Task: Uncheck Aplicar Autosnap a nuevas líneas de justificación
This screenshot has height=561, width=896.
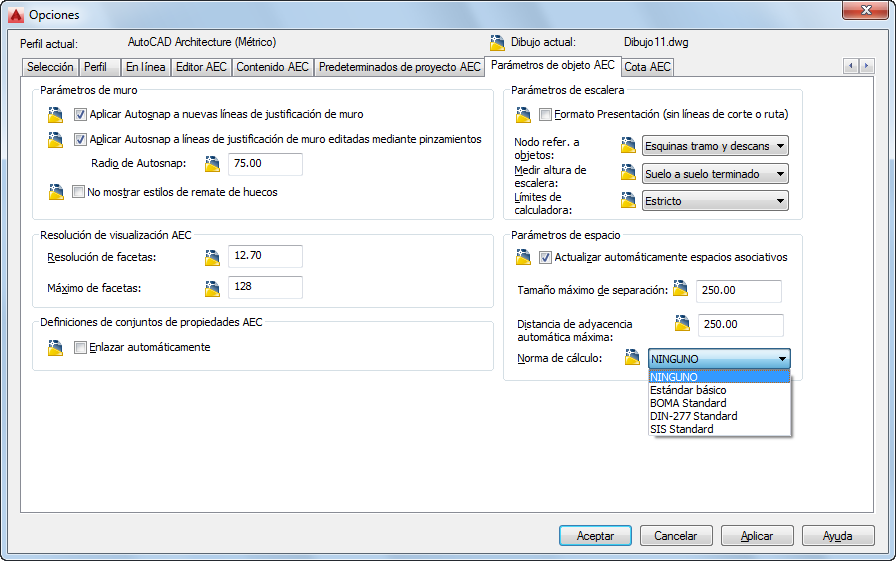Action: point(81,115)
